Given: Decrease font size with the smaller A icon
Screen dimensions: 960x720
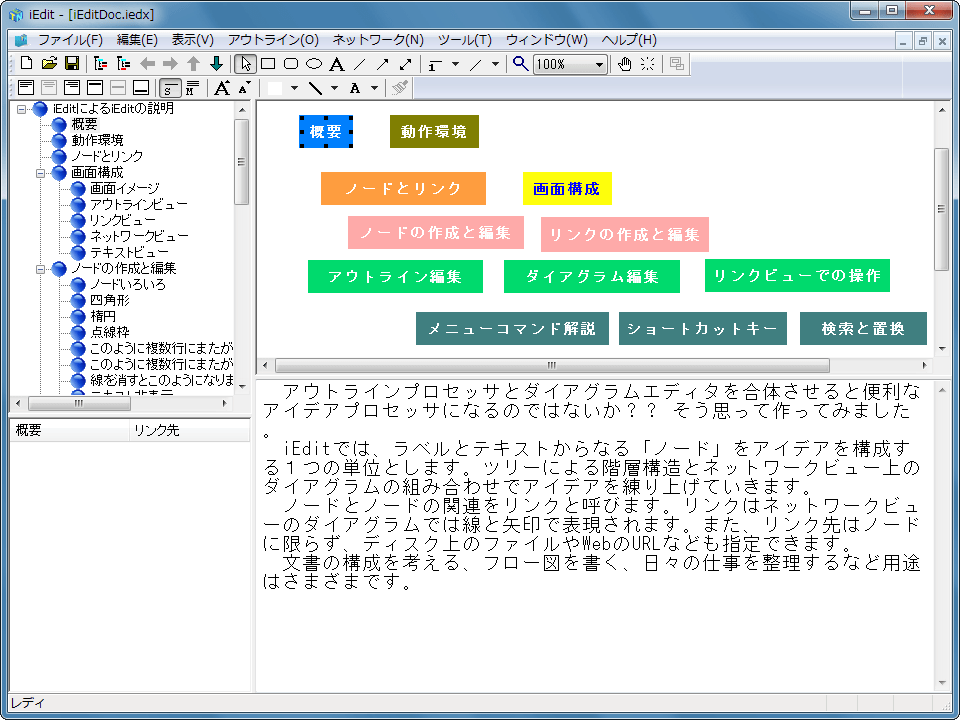Looking at the screenshot, I should (x=244, y=88).
